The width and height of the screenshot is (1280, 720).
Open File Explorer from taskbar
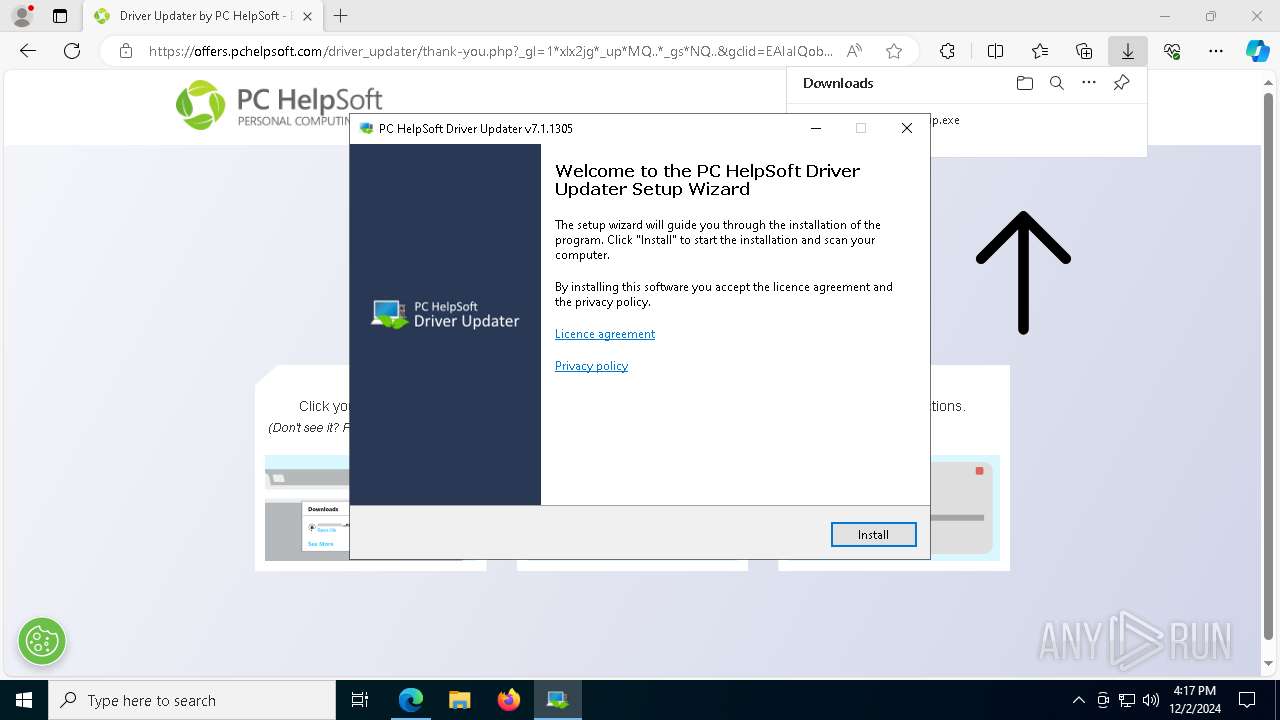[x=459, y=700]
